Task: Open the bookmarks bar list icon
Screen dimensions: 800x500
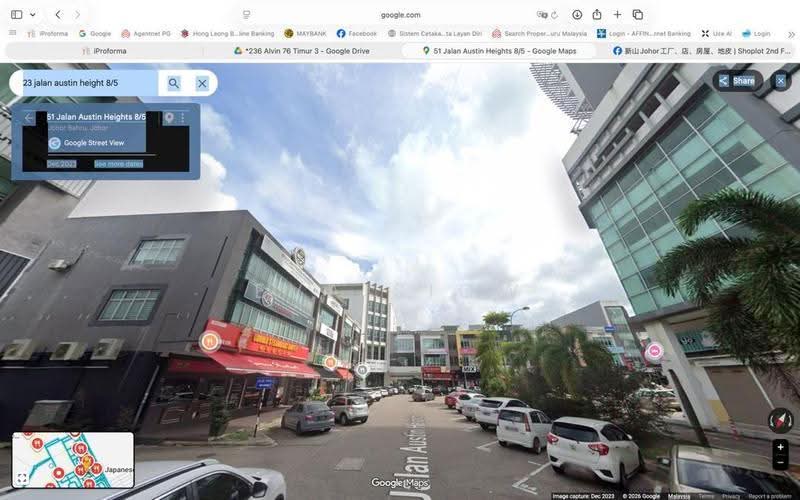Action: [13, 33]
